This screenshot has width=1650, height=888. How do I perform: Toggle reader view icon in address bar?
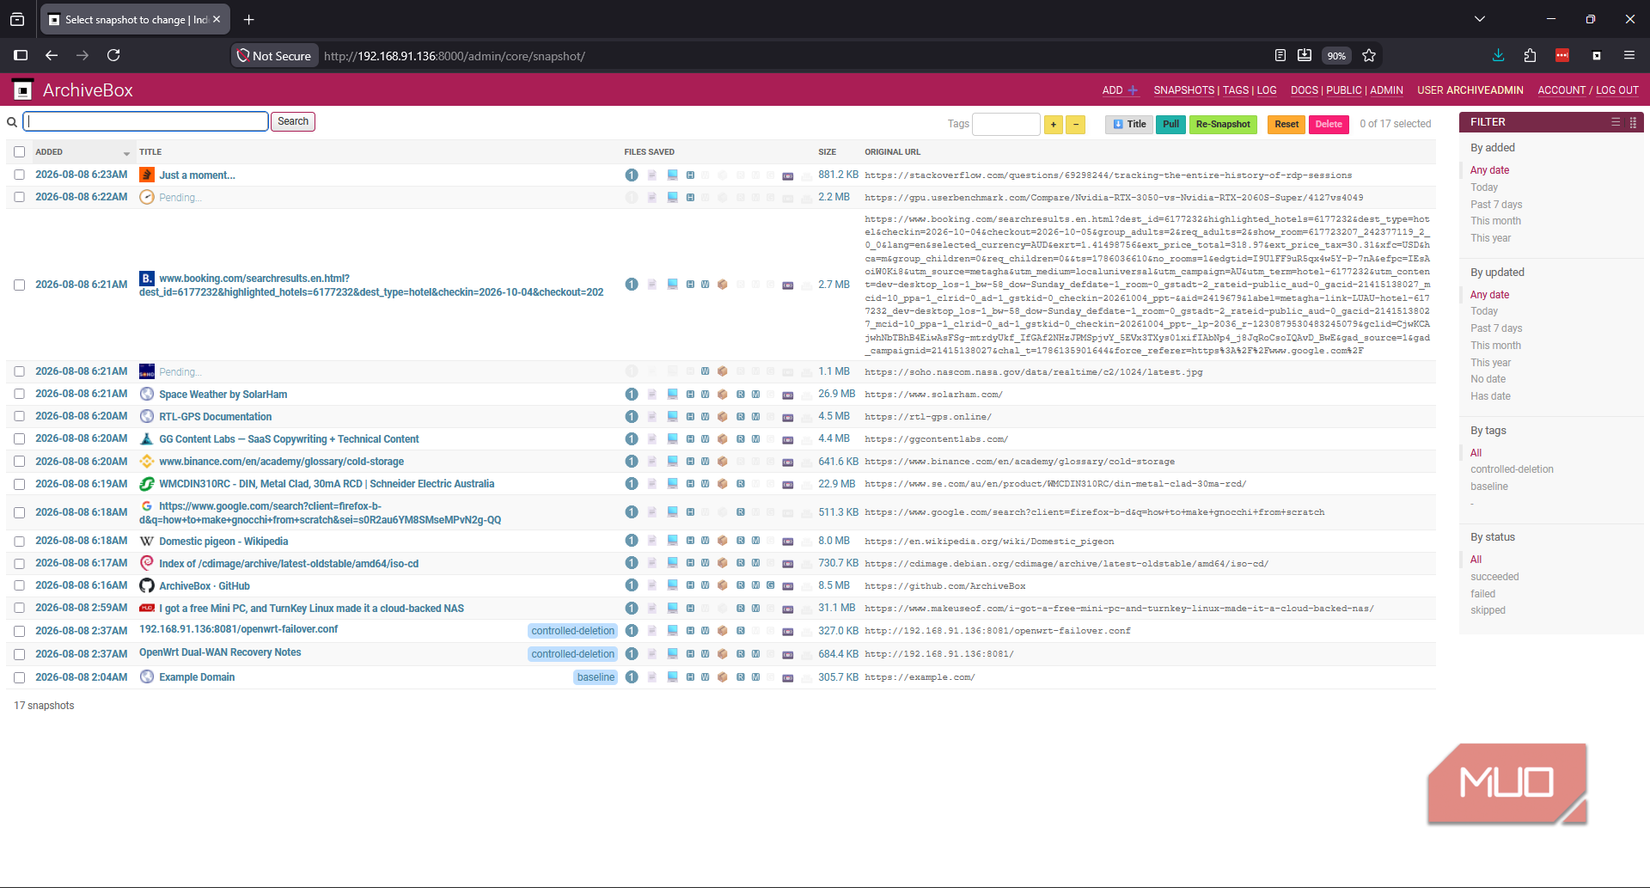(1280, 56)
